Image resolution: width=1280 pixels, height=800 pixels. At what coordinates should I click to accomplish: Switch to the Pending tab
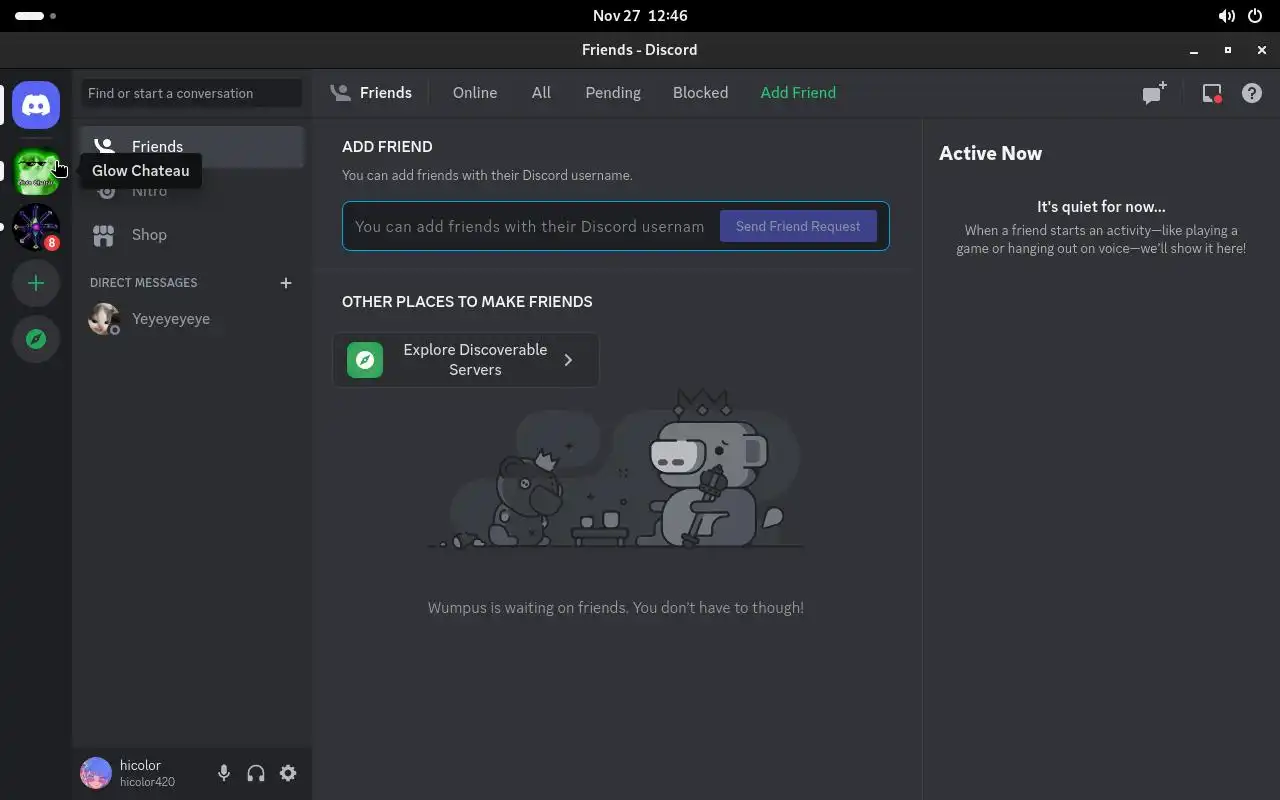613,93
